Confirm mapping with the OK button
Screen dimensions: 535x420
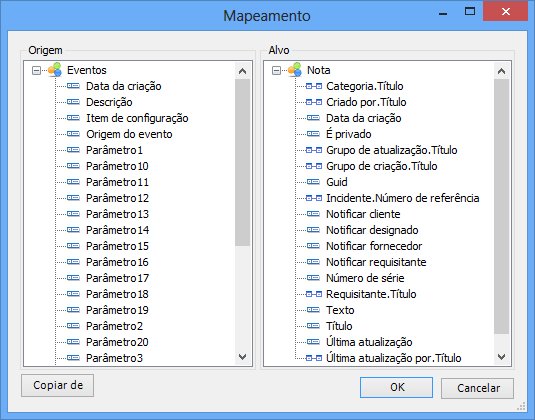pyautogui.click(x=396, y=387)
